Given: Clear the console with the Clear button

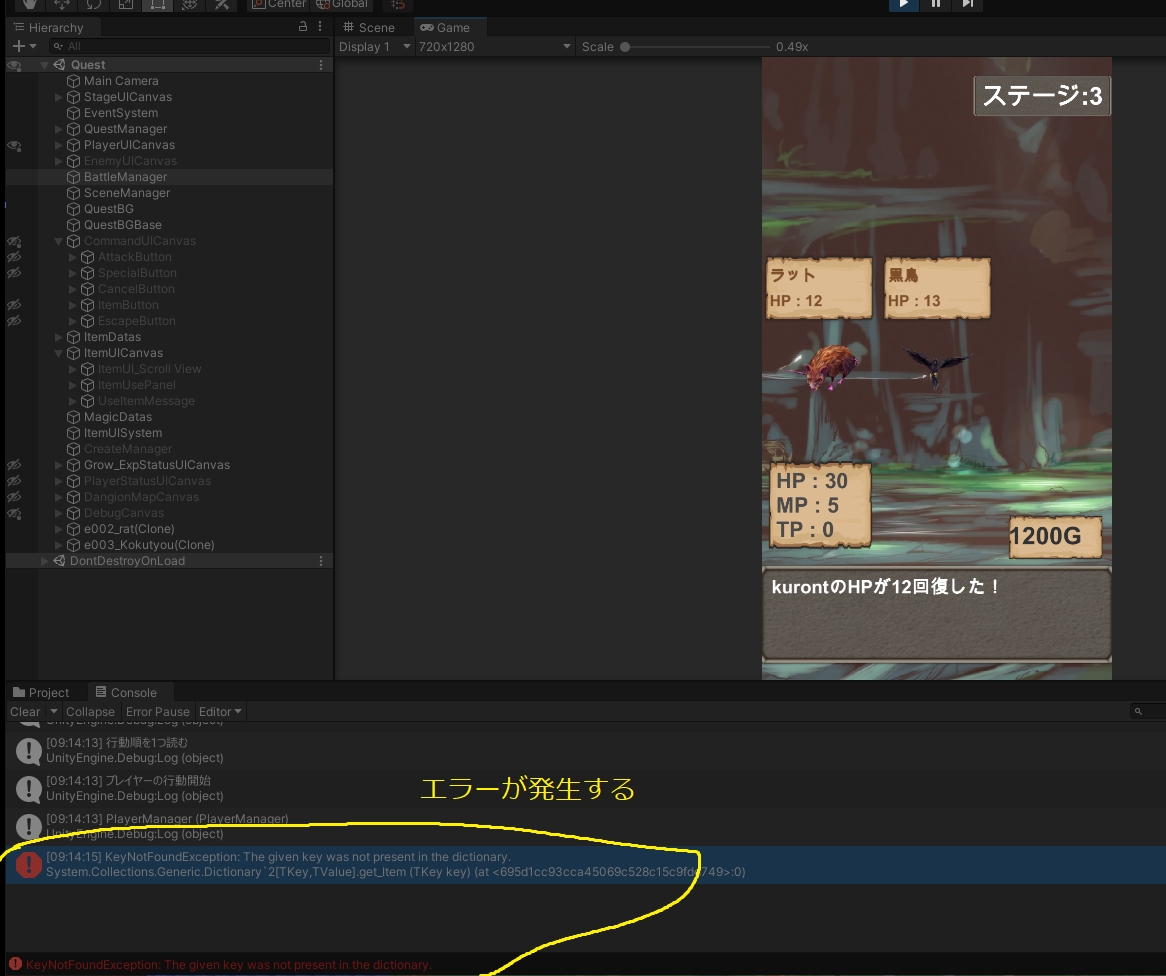Looking at the screenshot, I should tap(25, 712).
